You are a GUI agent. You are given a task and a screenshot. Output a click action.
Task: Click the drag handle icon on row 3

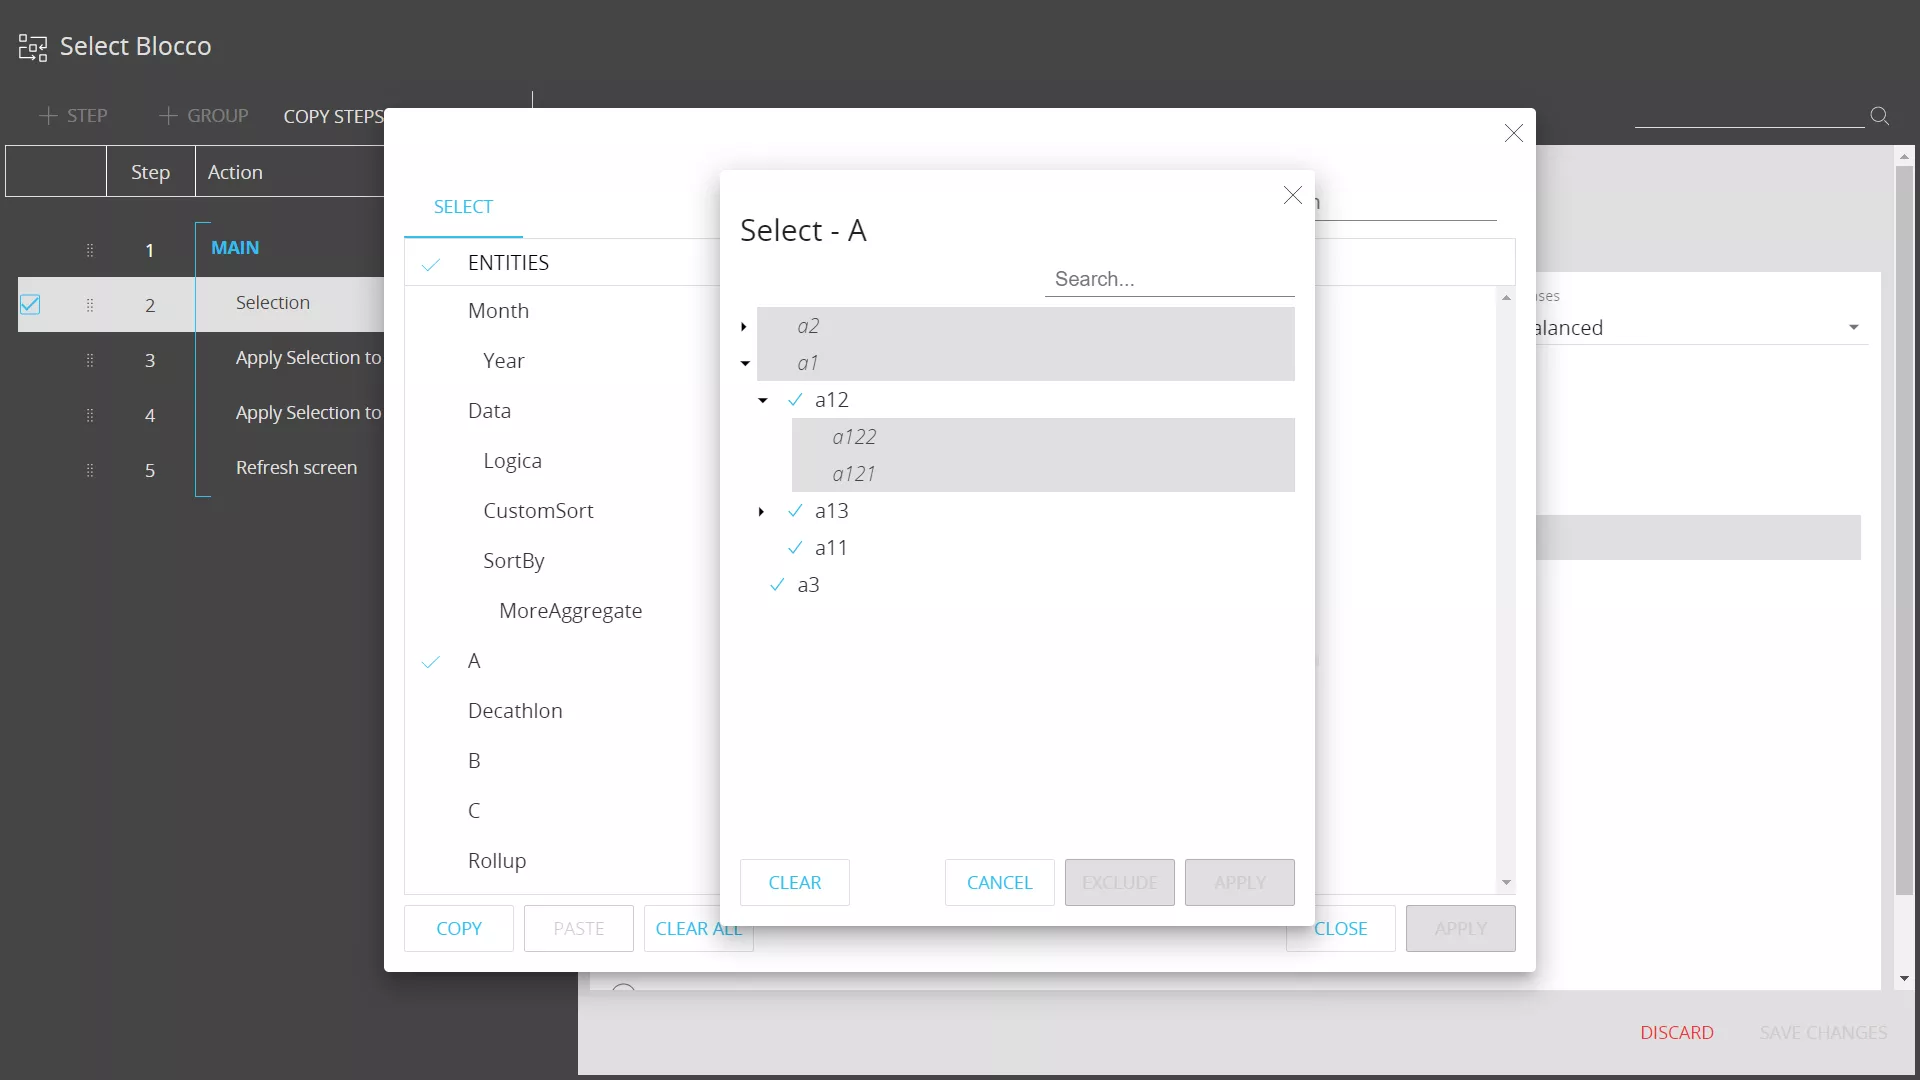point(88,359)
